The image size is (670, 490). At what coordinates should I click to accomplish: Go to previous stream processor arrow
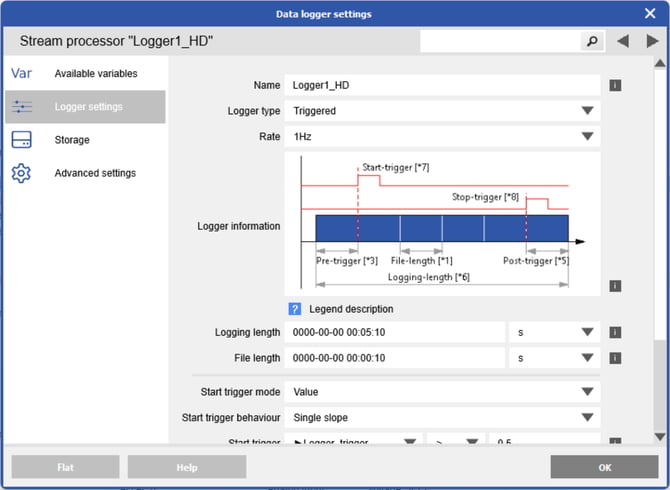(x=623, y=41)
